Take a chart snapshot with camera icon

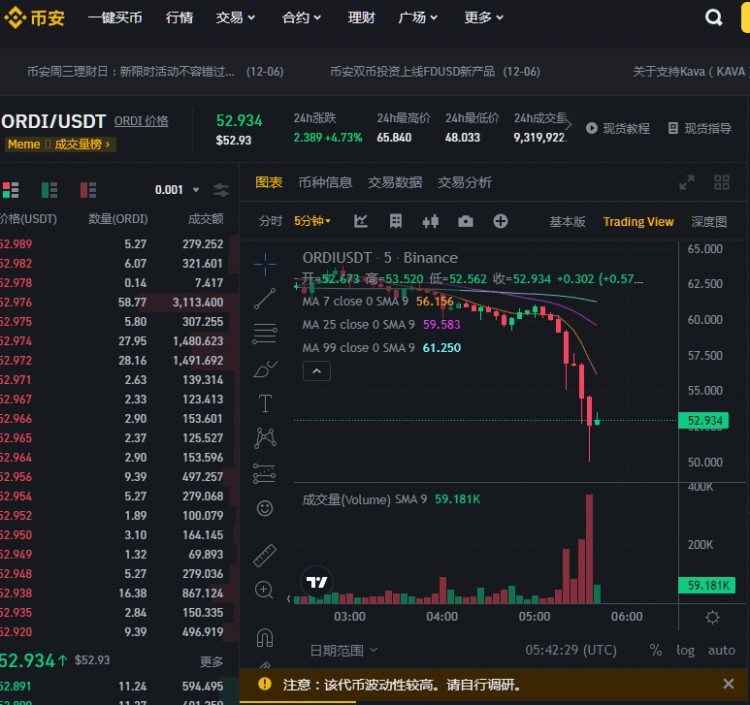[465, 221]
